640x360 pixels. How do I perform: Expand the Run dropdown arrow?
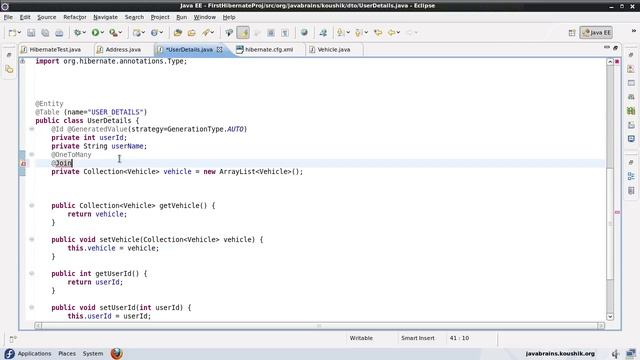point(102,33)
